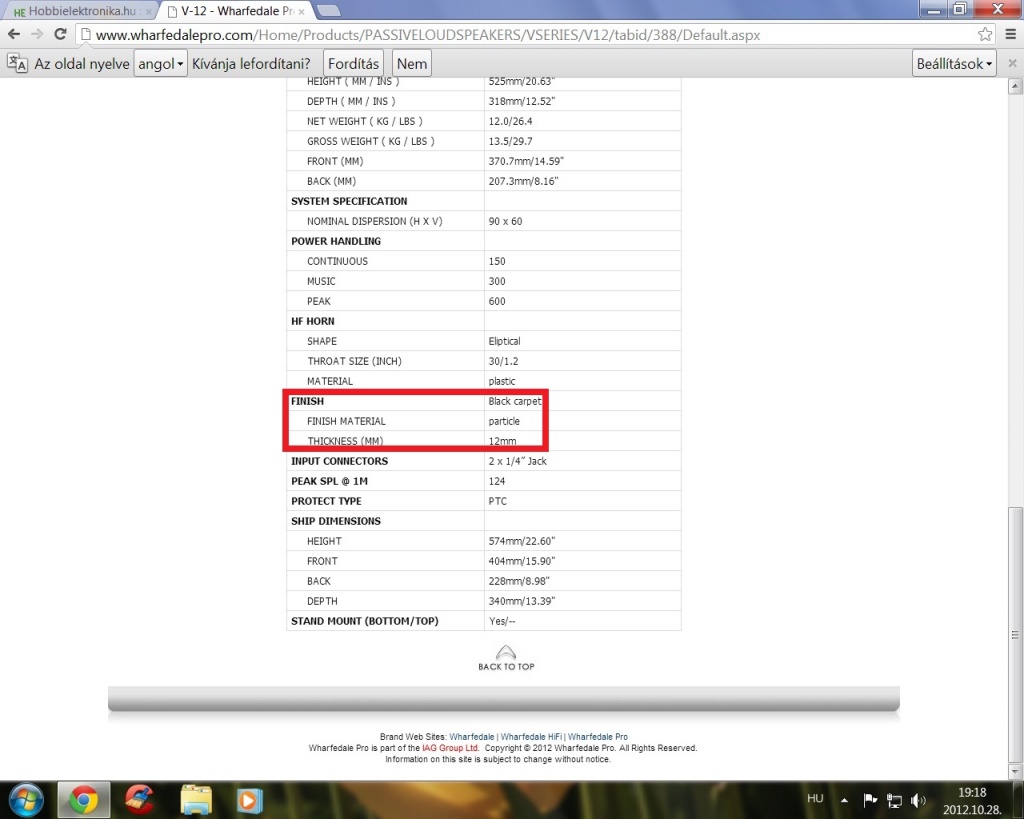
Task: Close the Hobbielektronika.hu tab
Action: (149, 12)
